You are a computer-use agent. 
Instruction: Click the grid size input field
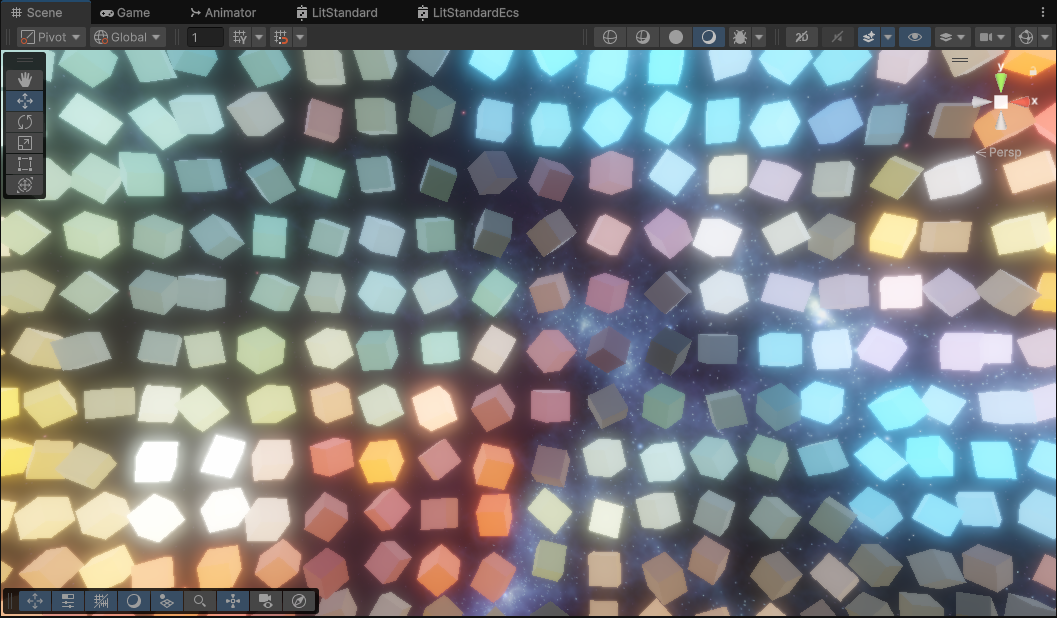[205, 36]
